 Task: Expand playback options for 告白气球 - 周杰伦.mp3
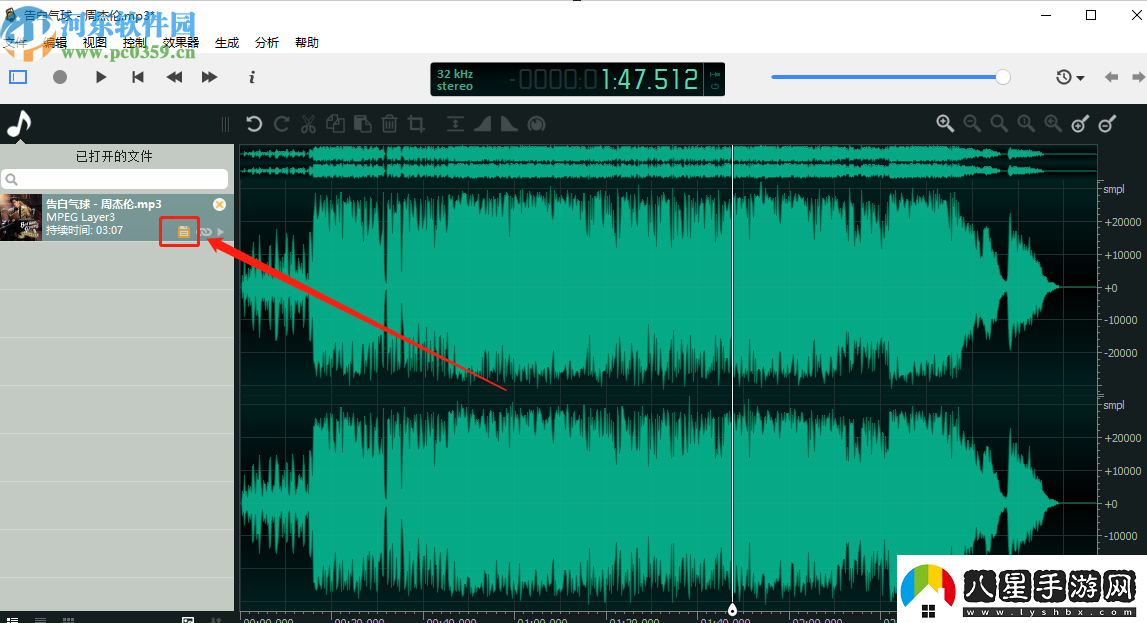(x=219, y=231)
